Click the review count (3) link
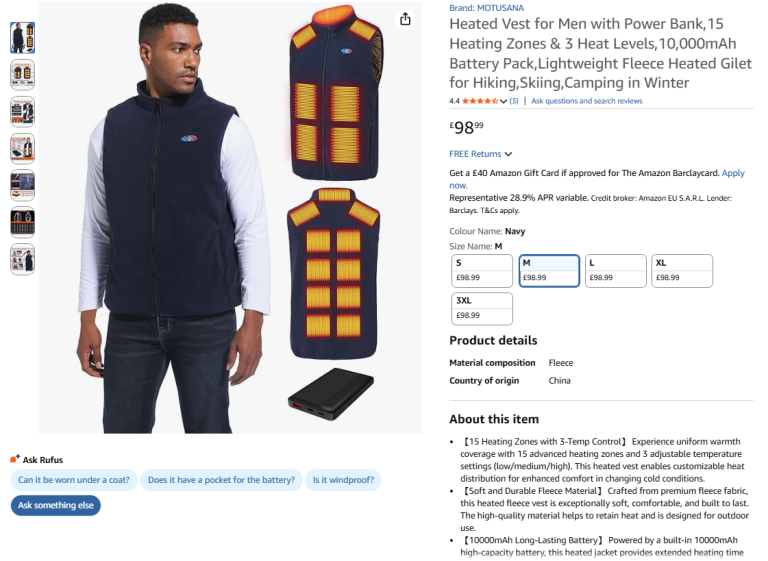 click(x=514, y=101)
